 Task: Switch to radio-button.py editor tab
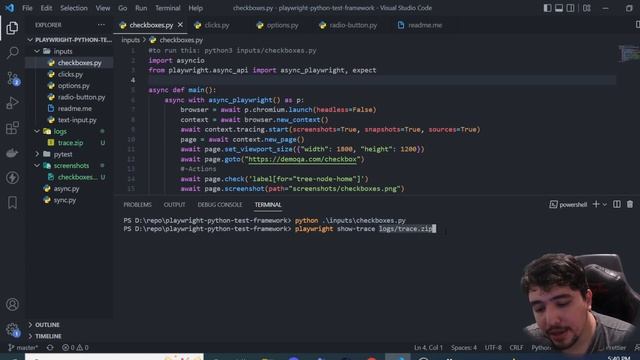coord(353,25)
